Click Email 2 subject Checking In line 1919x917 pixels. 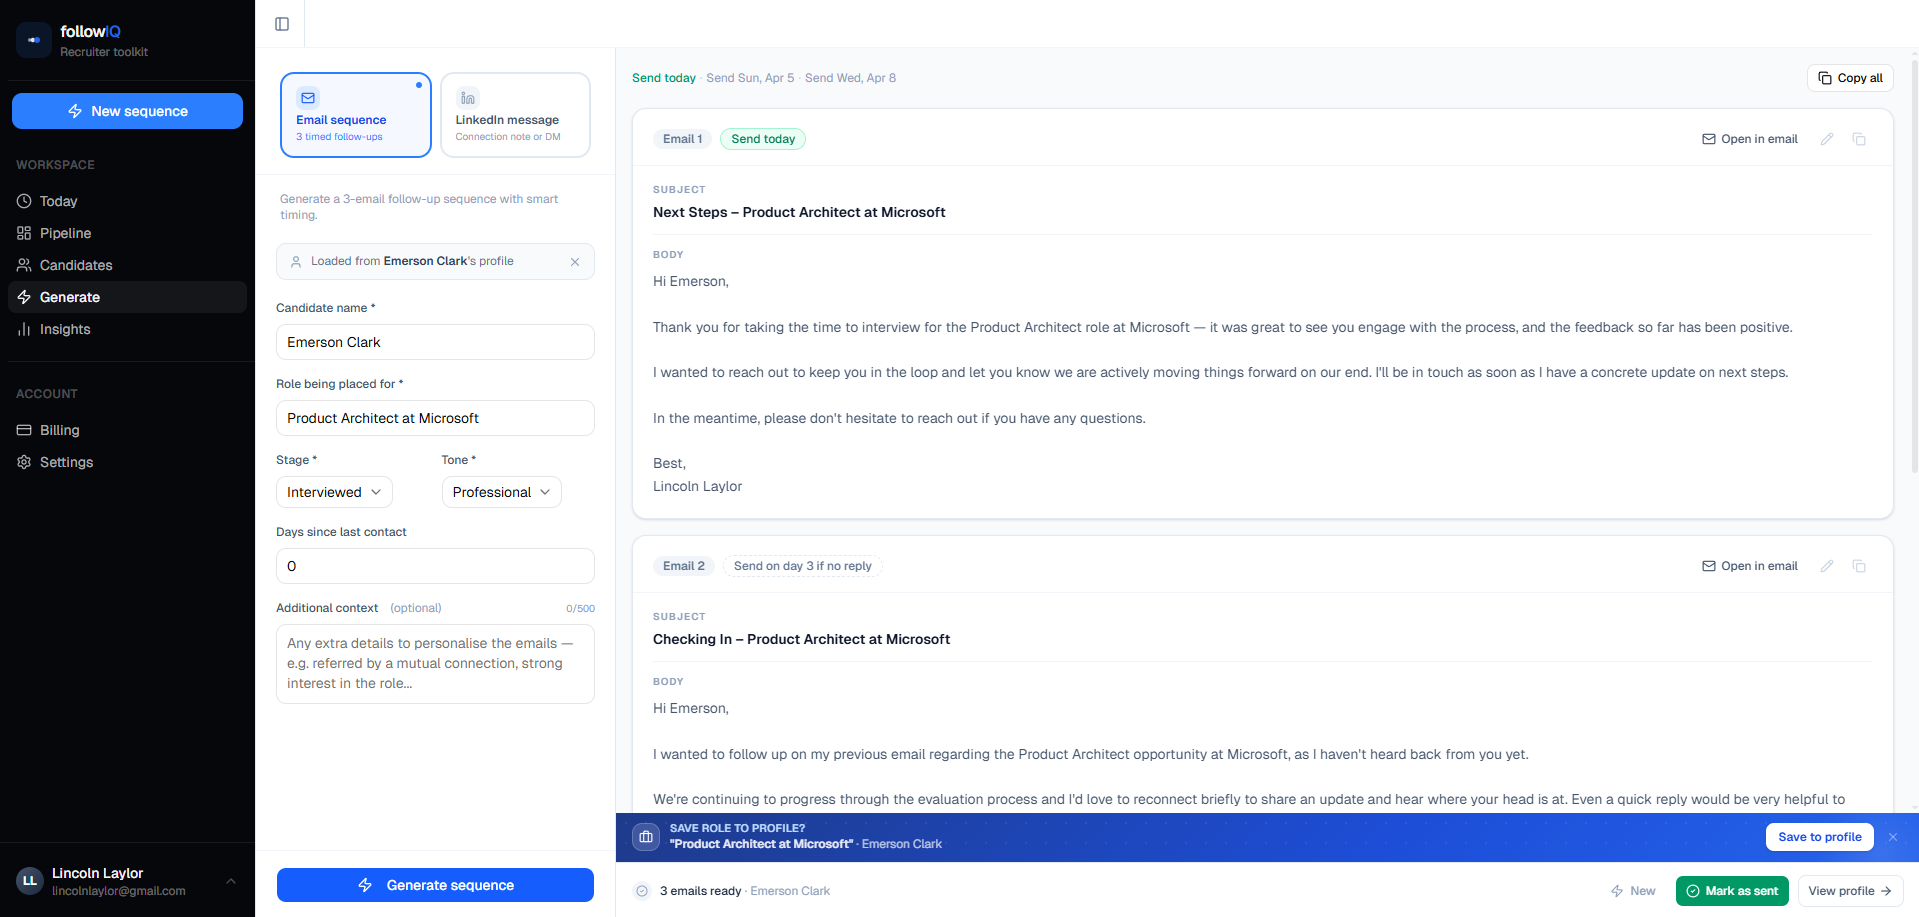click(x=801, y=639)
